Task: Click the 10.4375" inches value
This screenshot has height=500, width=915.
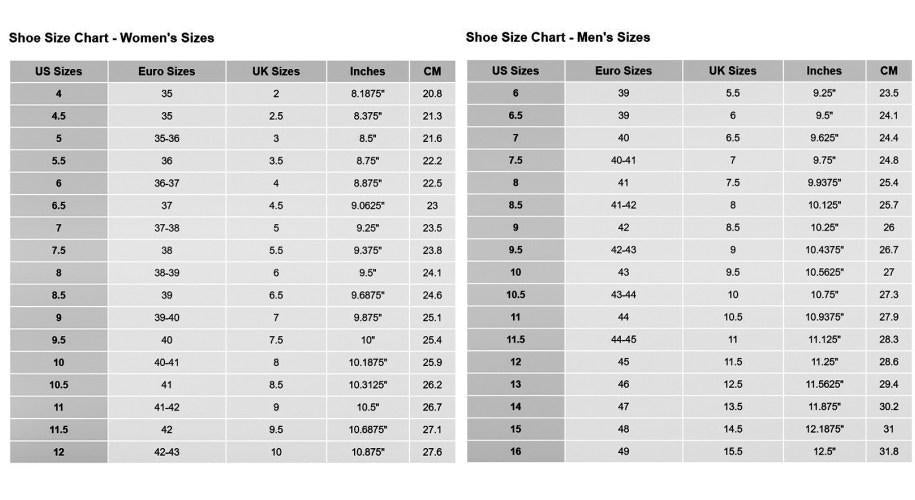Action: [824, 250]
